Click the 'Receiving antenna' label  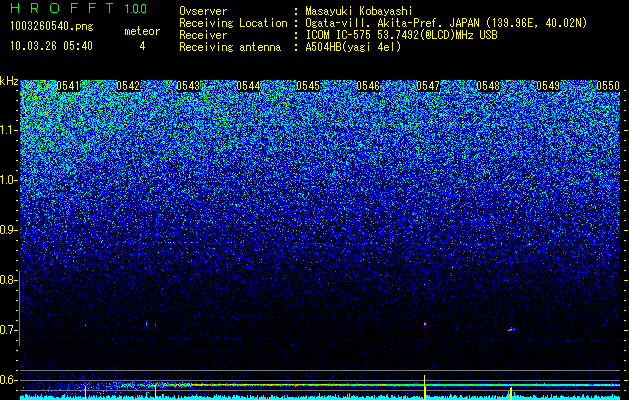click(x=230, y=47)
